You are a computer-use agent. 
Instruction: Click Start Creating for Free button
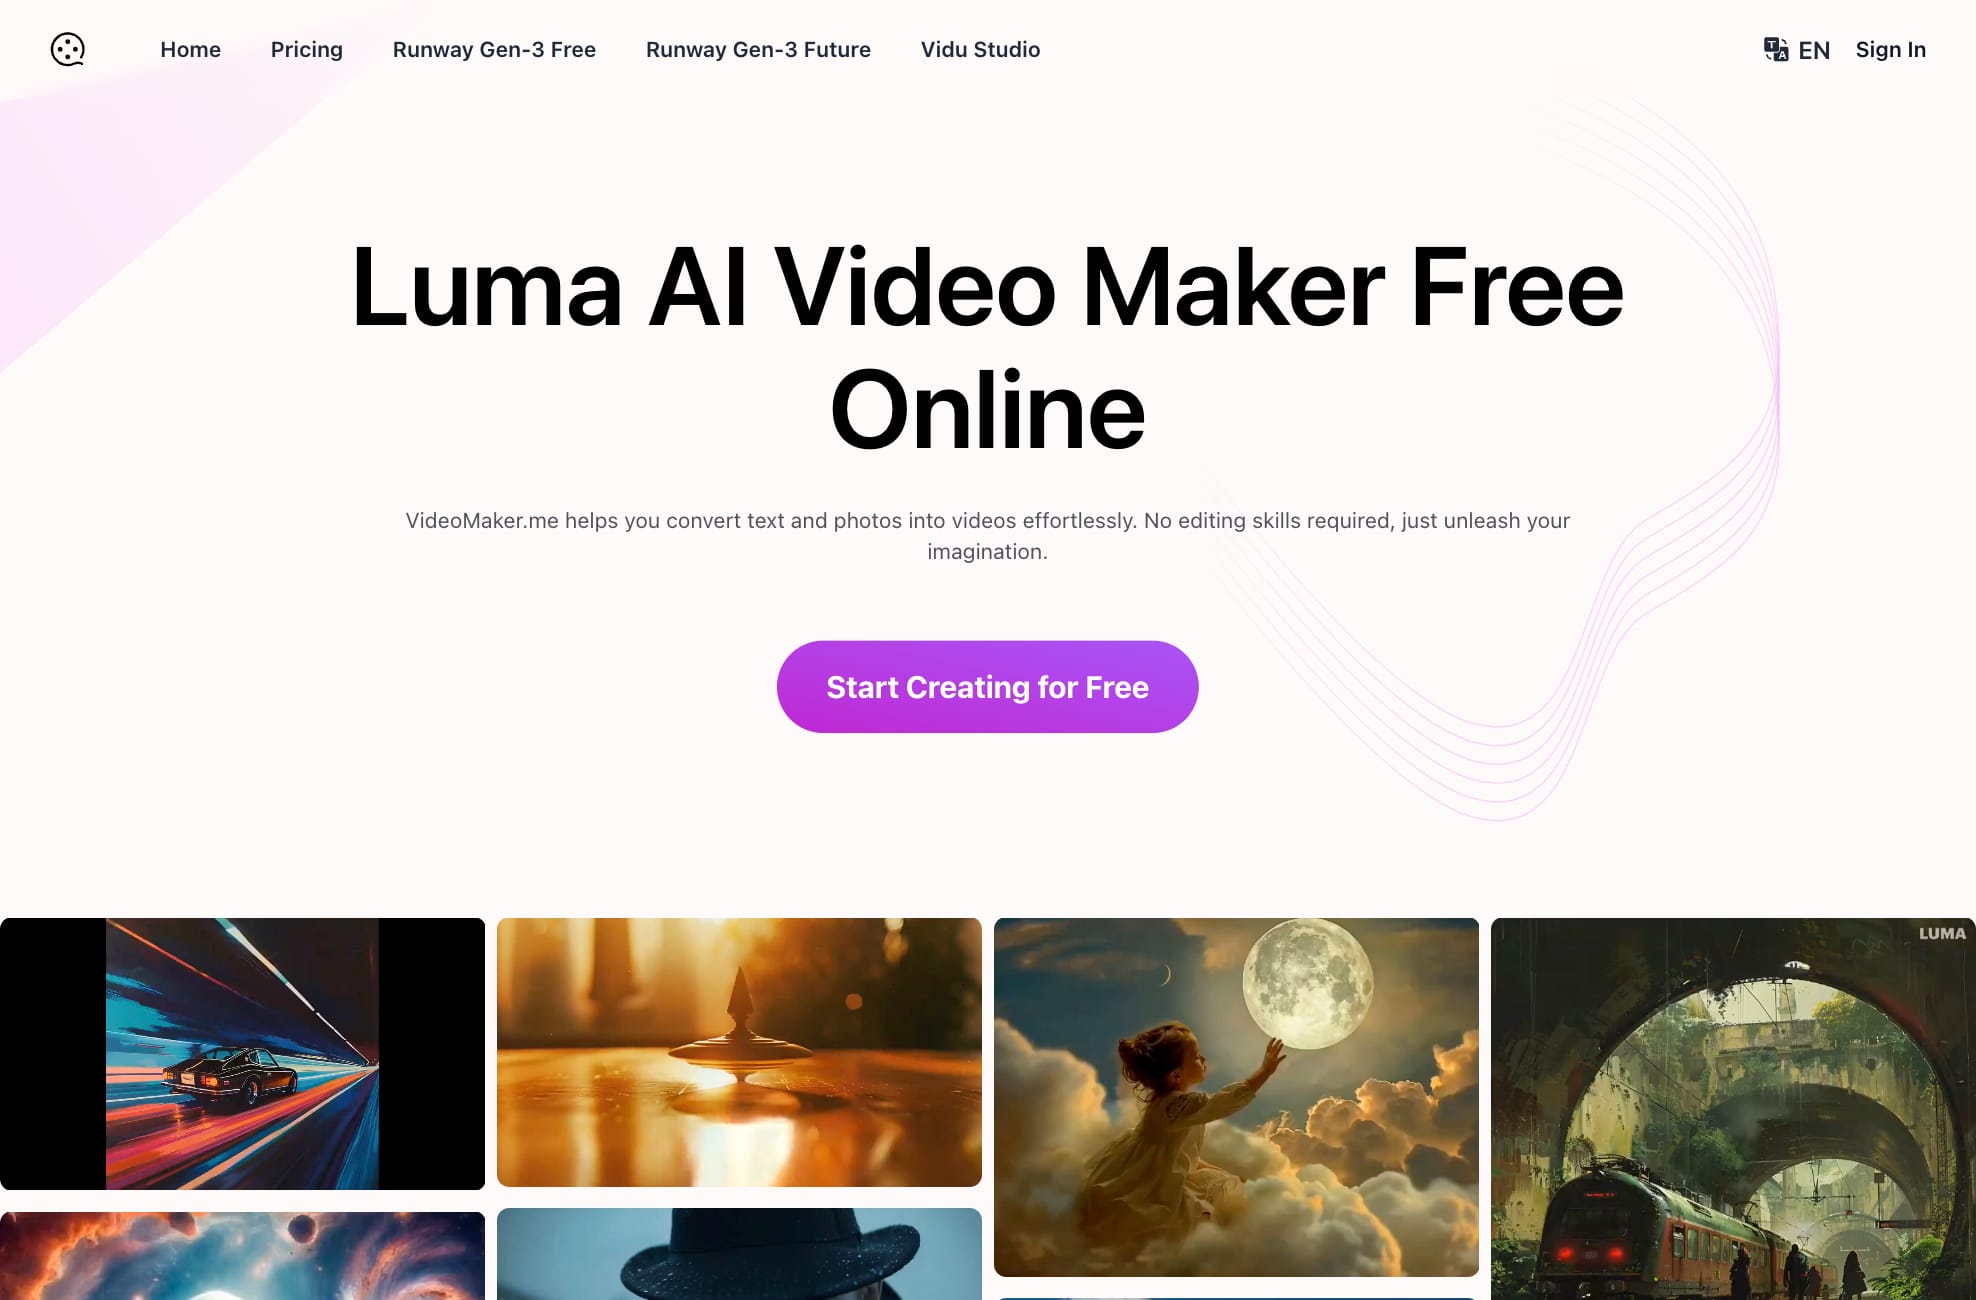(x=988, y=686)
